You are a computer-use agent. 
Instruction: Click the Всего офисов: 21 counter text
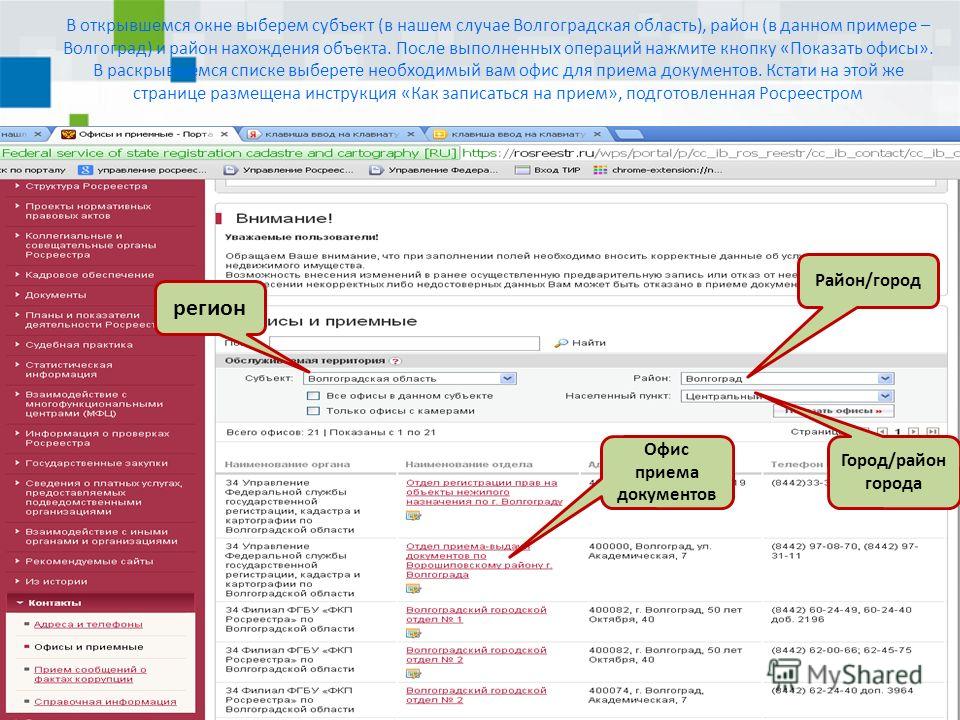click(273, 432)
